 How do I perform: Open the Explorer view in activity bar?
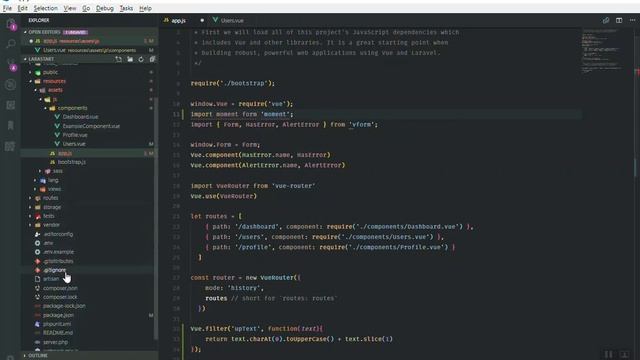pos(11,23)
